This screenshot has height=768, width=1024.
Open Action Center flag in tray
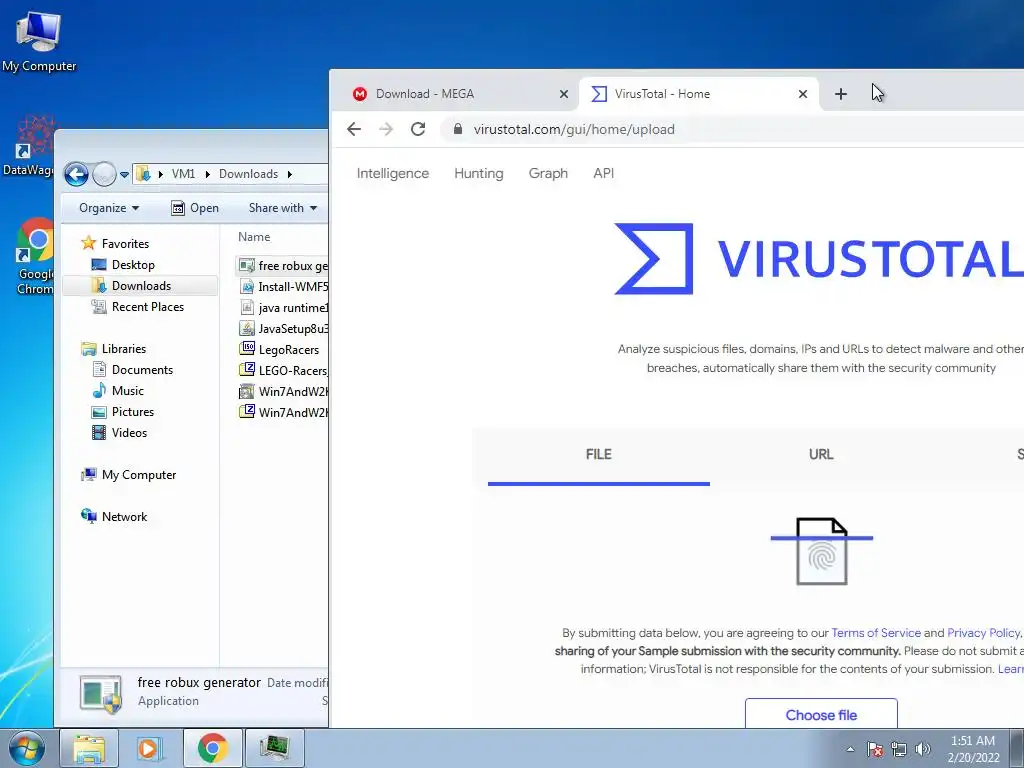point(875,749)
